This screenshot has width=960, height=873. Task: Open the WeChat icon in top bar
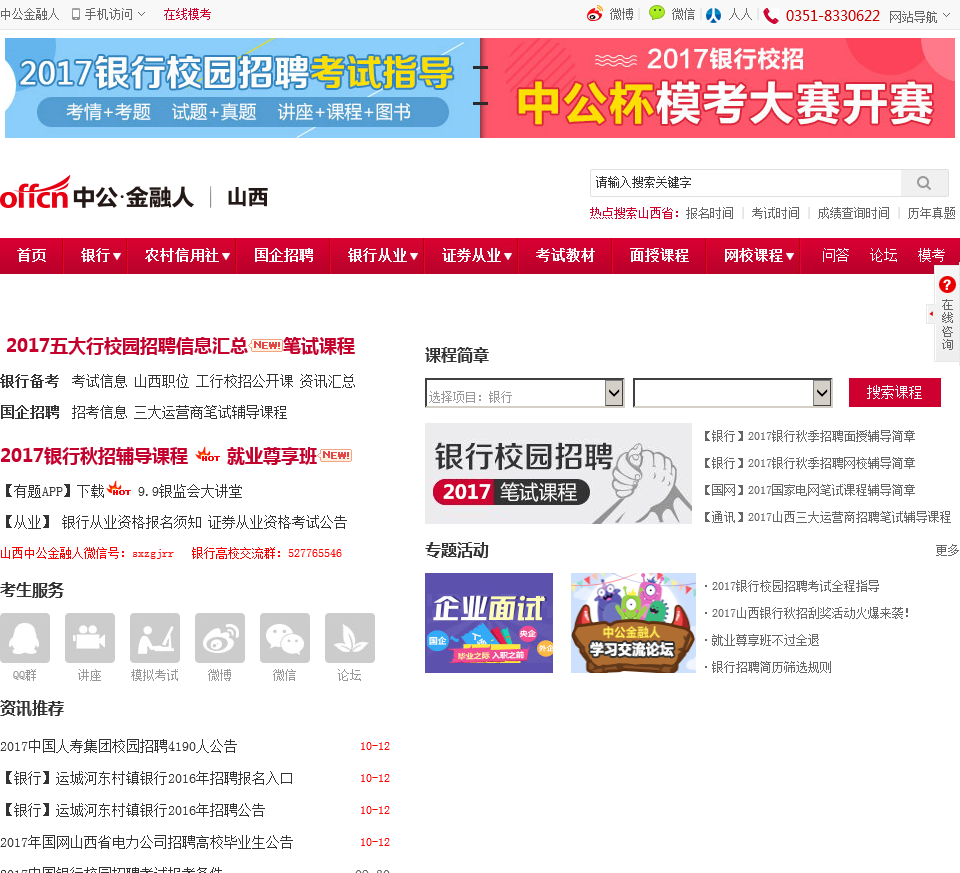click(x=657, y=13)
